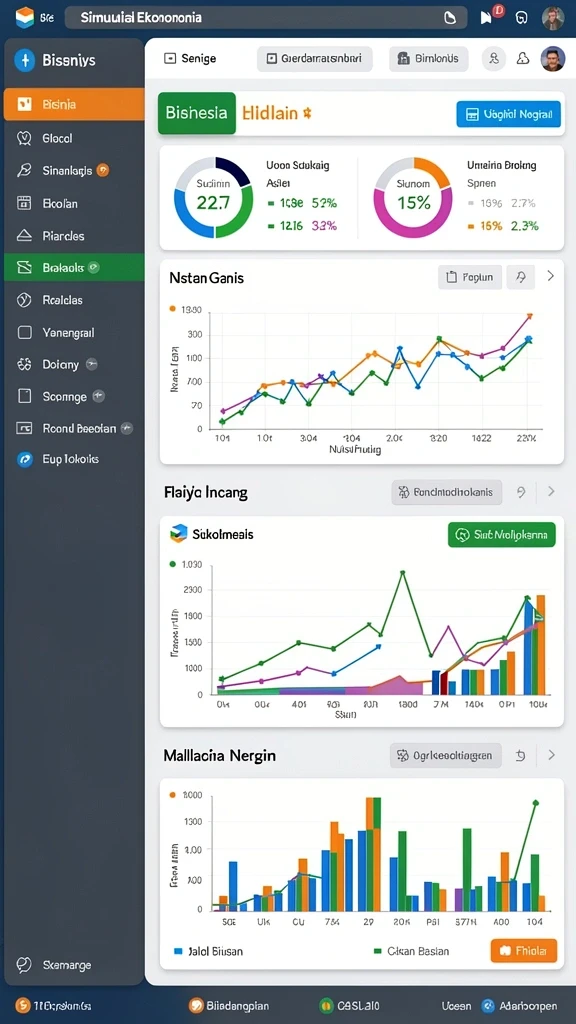Click the refresh icon next to Flaiyo Incang
The width and height of the screenshot is (576, 1024).
pos(521,492)
